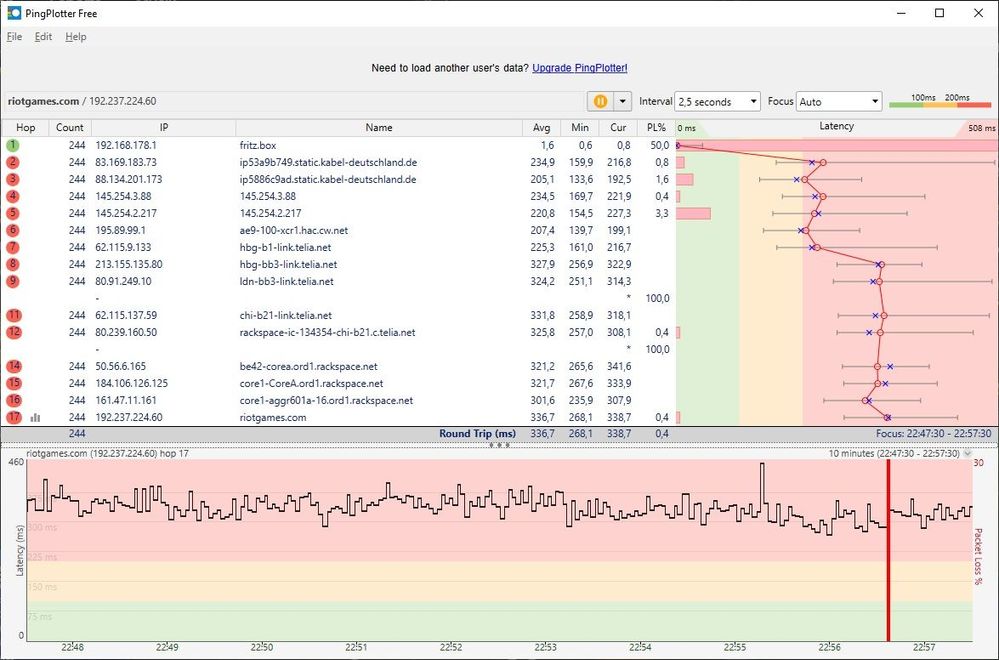Click the IP column header
Viewport: 999px width, 660px height.
pos(164,127)
